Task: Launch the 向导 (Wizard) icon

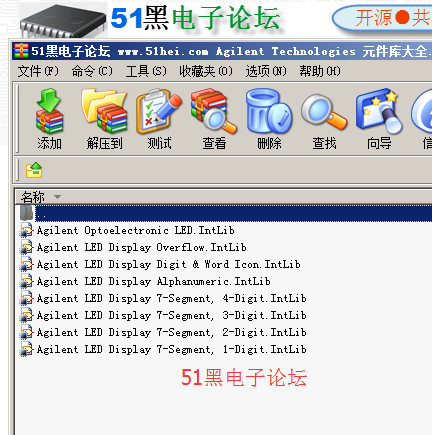Action: (x=379, y=118)
